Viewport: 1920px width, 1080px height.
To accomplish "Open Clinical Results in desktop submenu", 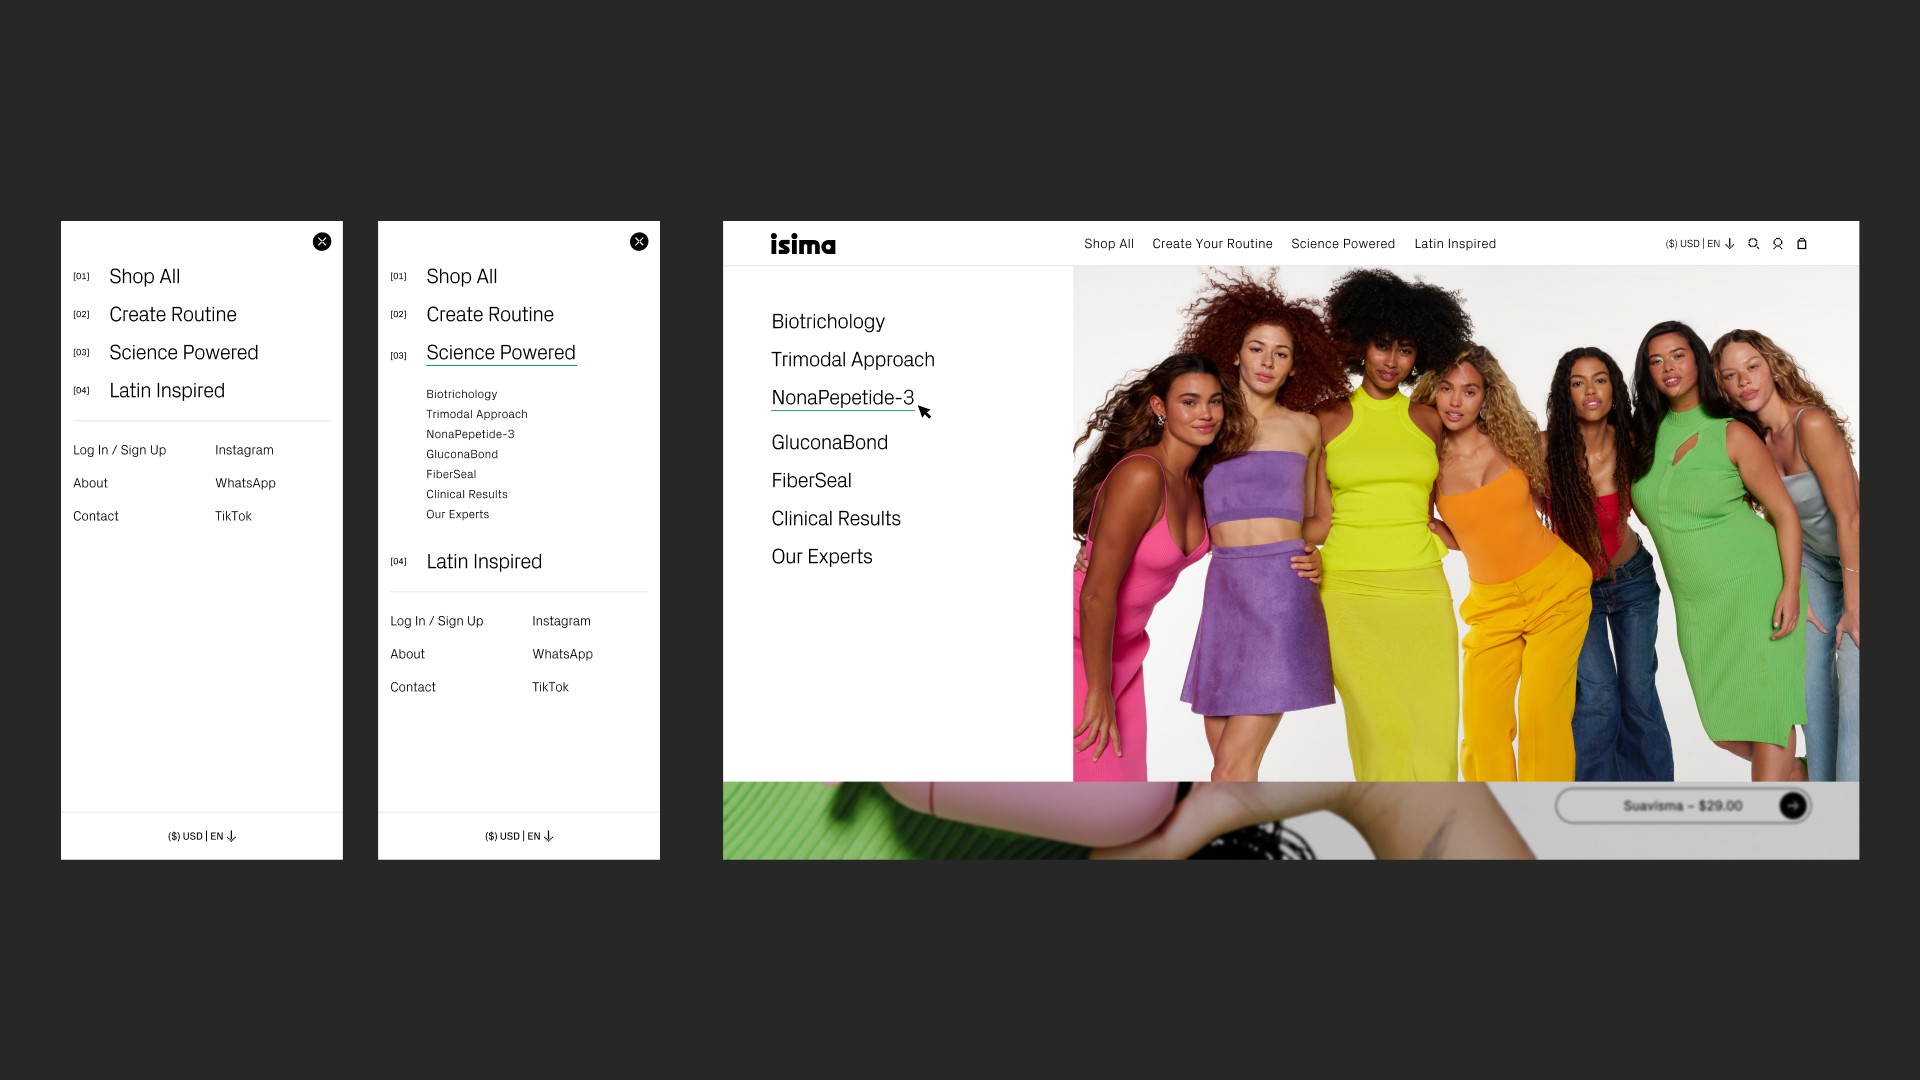I will click(836, 519).
